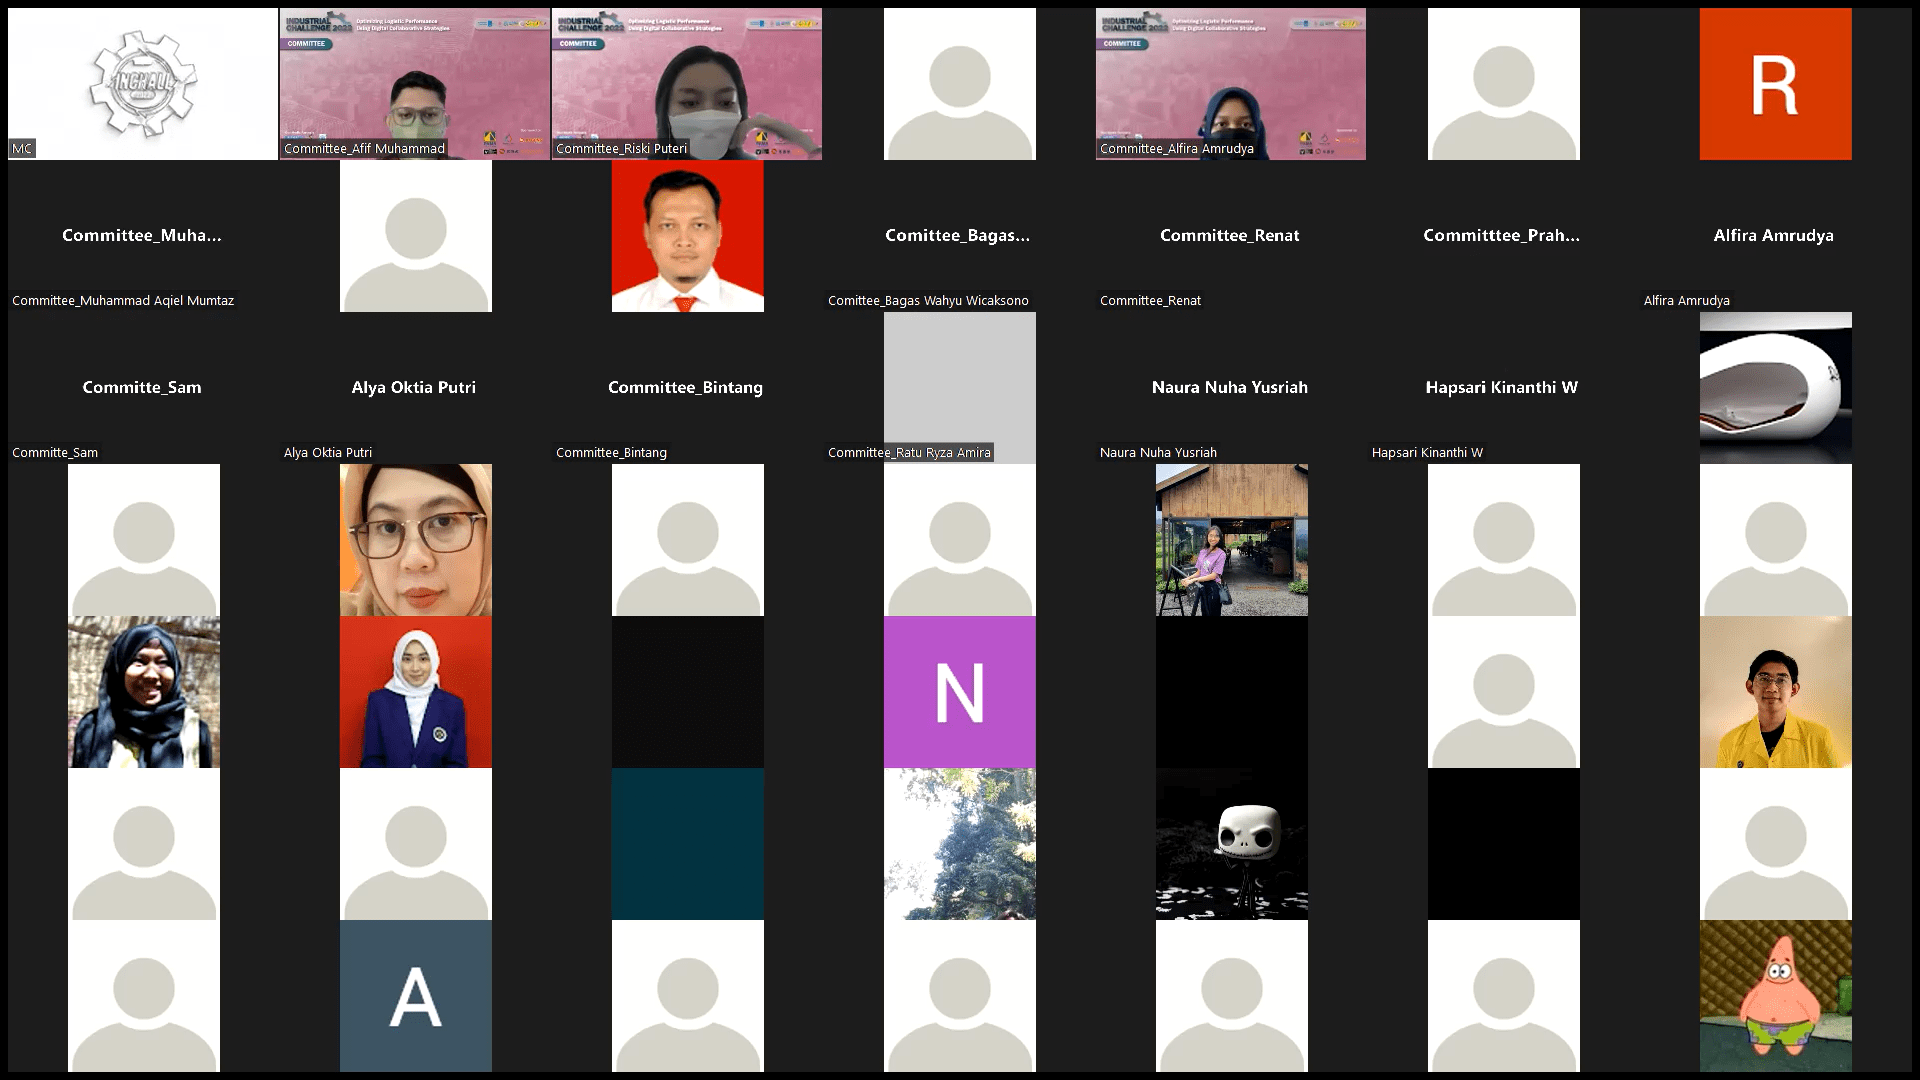Screen dimensions: 1920x1080
Task: Select Hapsari Kinanthi W's tile
Action: click(1503, 388)
